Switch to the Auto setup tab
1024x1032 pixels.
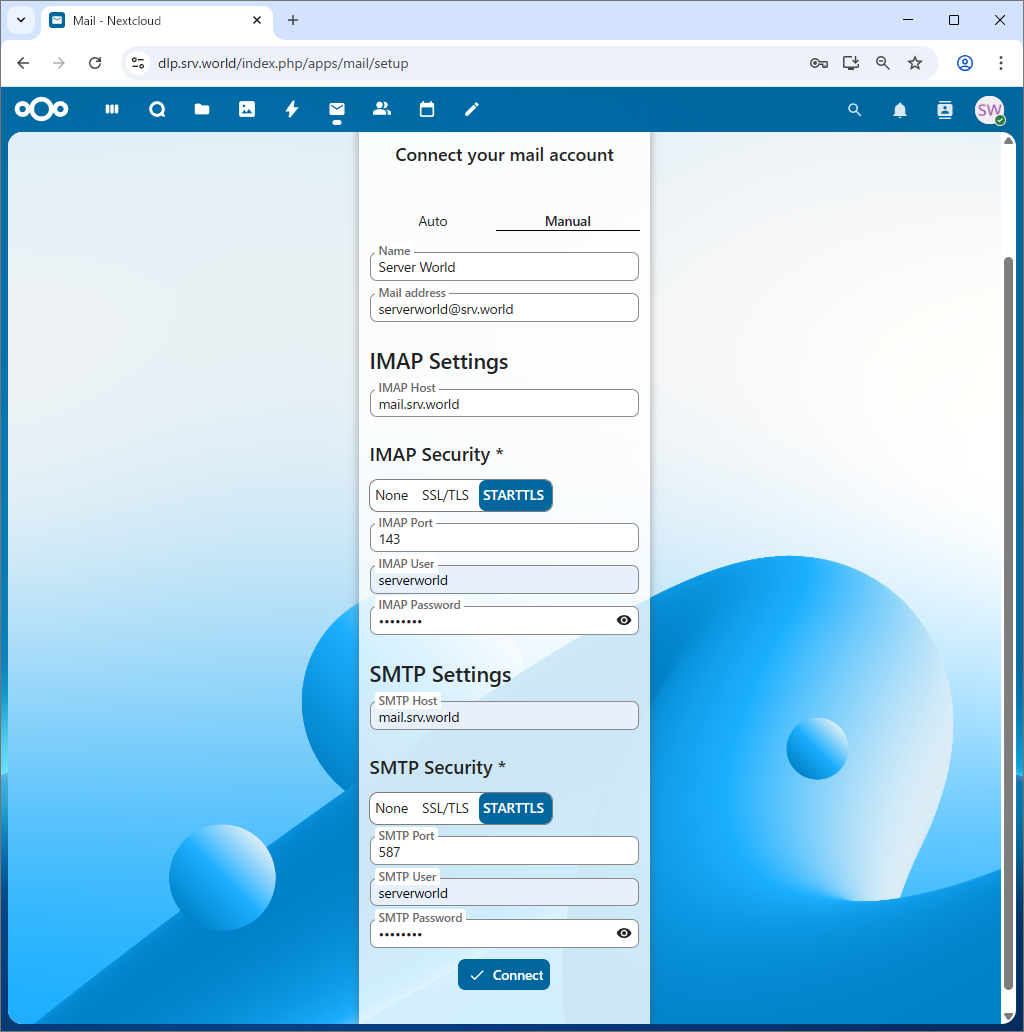[433, 221]
